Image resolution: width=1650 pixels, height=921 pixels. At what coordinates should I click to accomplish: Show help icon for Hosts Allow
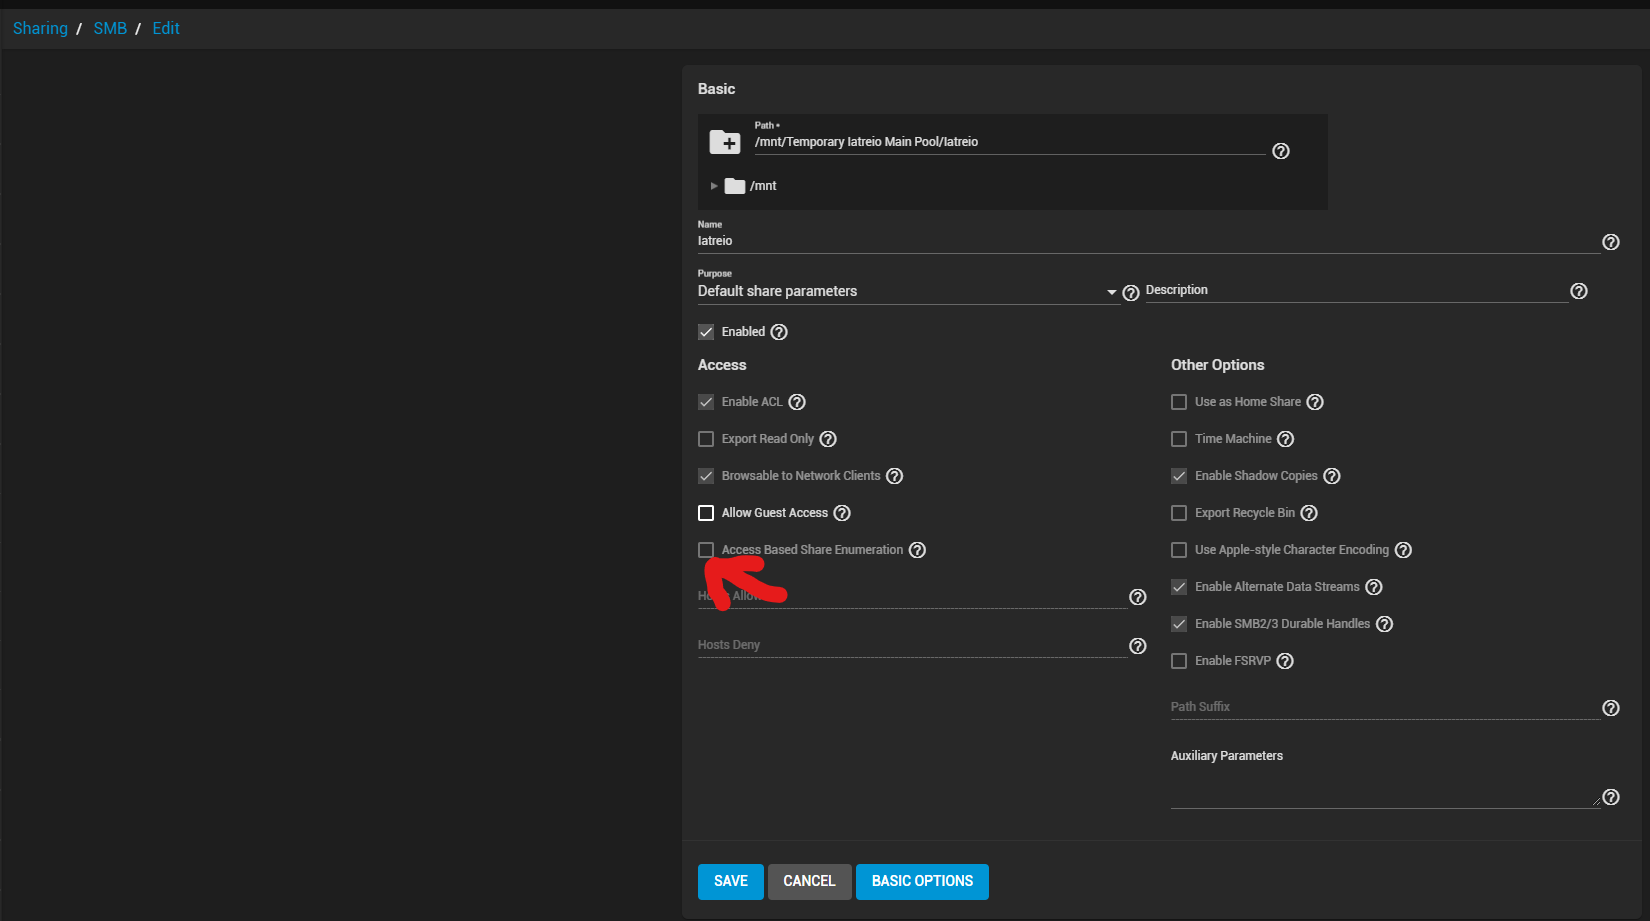(x=1138, y=597)
